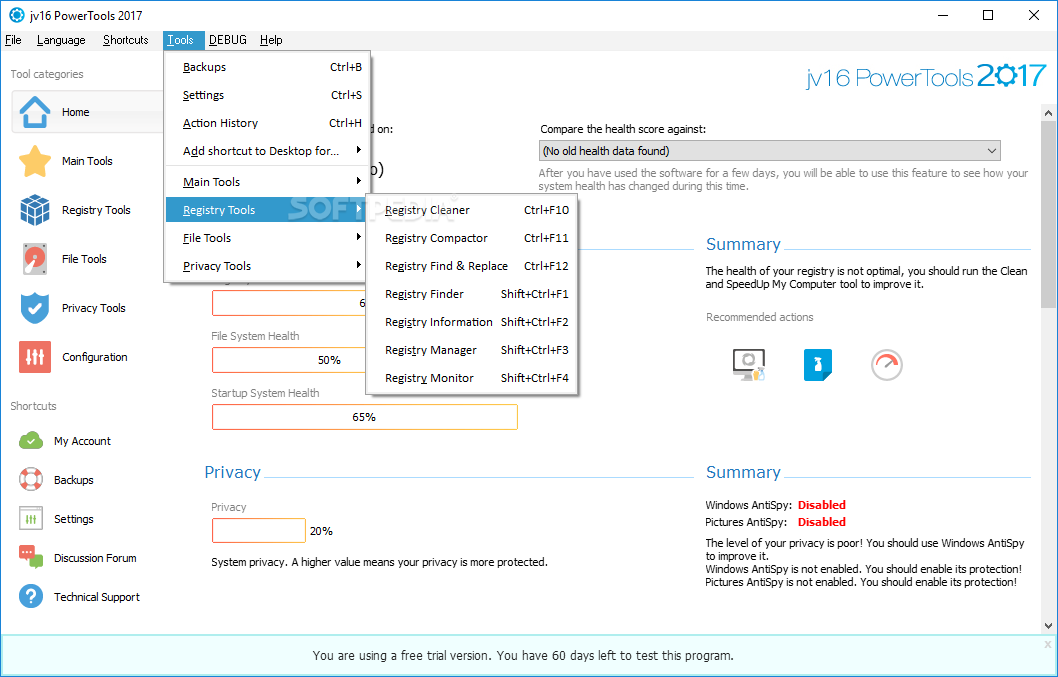The width and height of the screenshot is (1058, 677).
Task: Open the Technical Support shortcut label
Action: [96, 597]
